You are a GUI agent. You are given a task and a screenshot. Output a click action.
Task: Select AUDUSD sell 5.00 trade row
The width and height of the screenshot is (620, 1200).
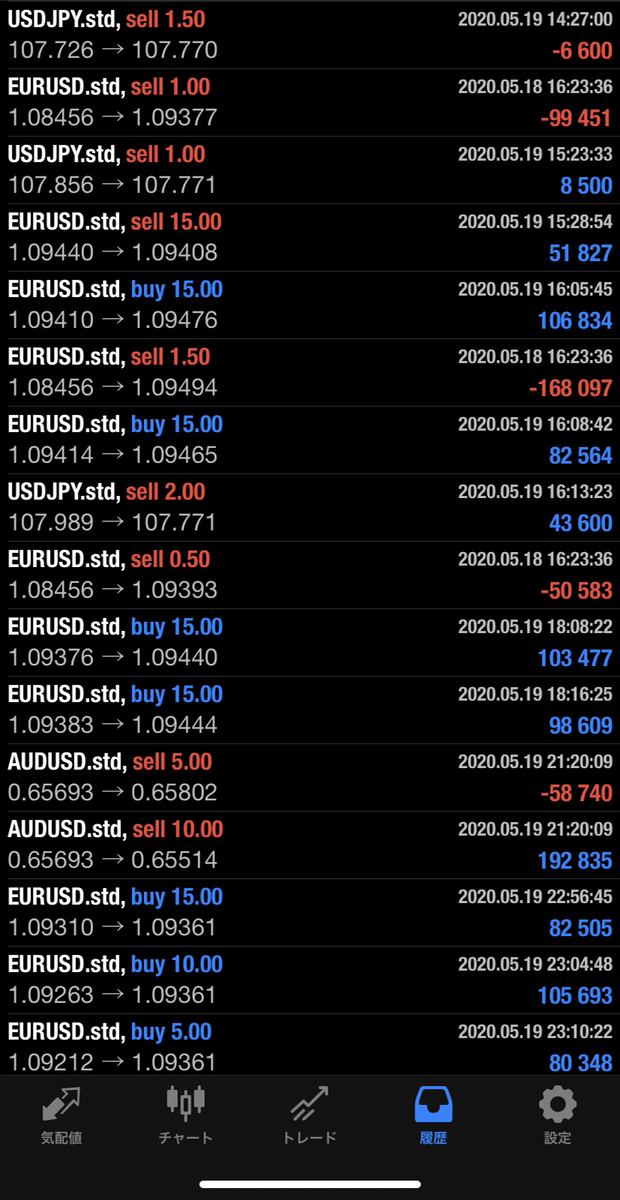[x=310, y=777]
